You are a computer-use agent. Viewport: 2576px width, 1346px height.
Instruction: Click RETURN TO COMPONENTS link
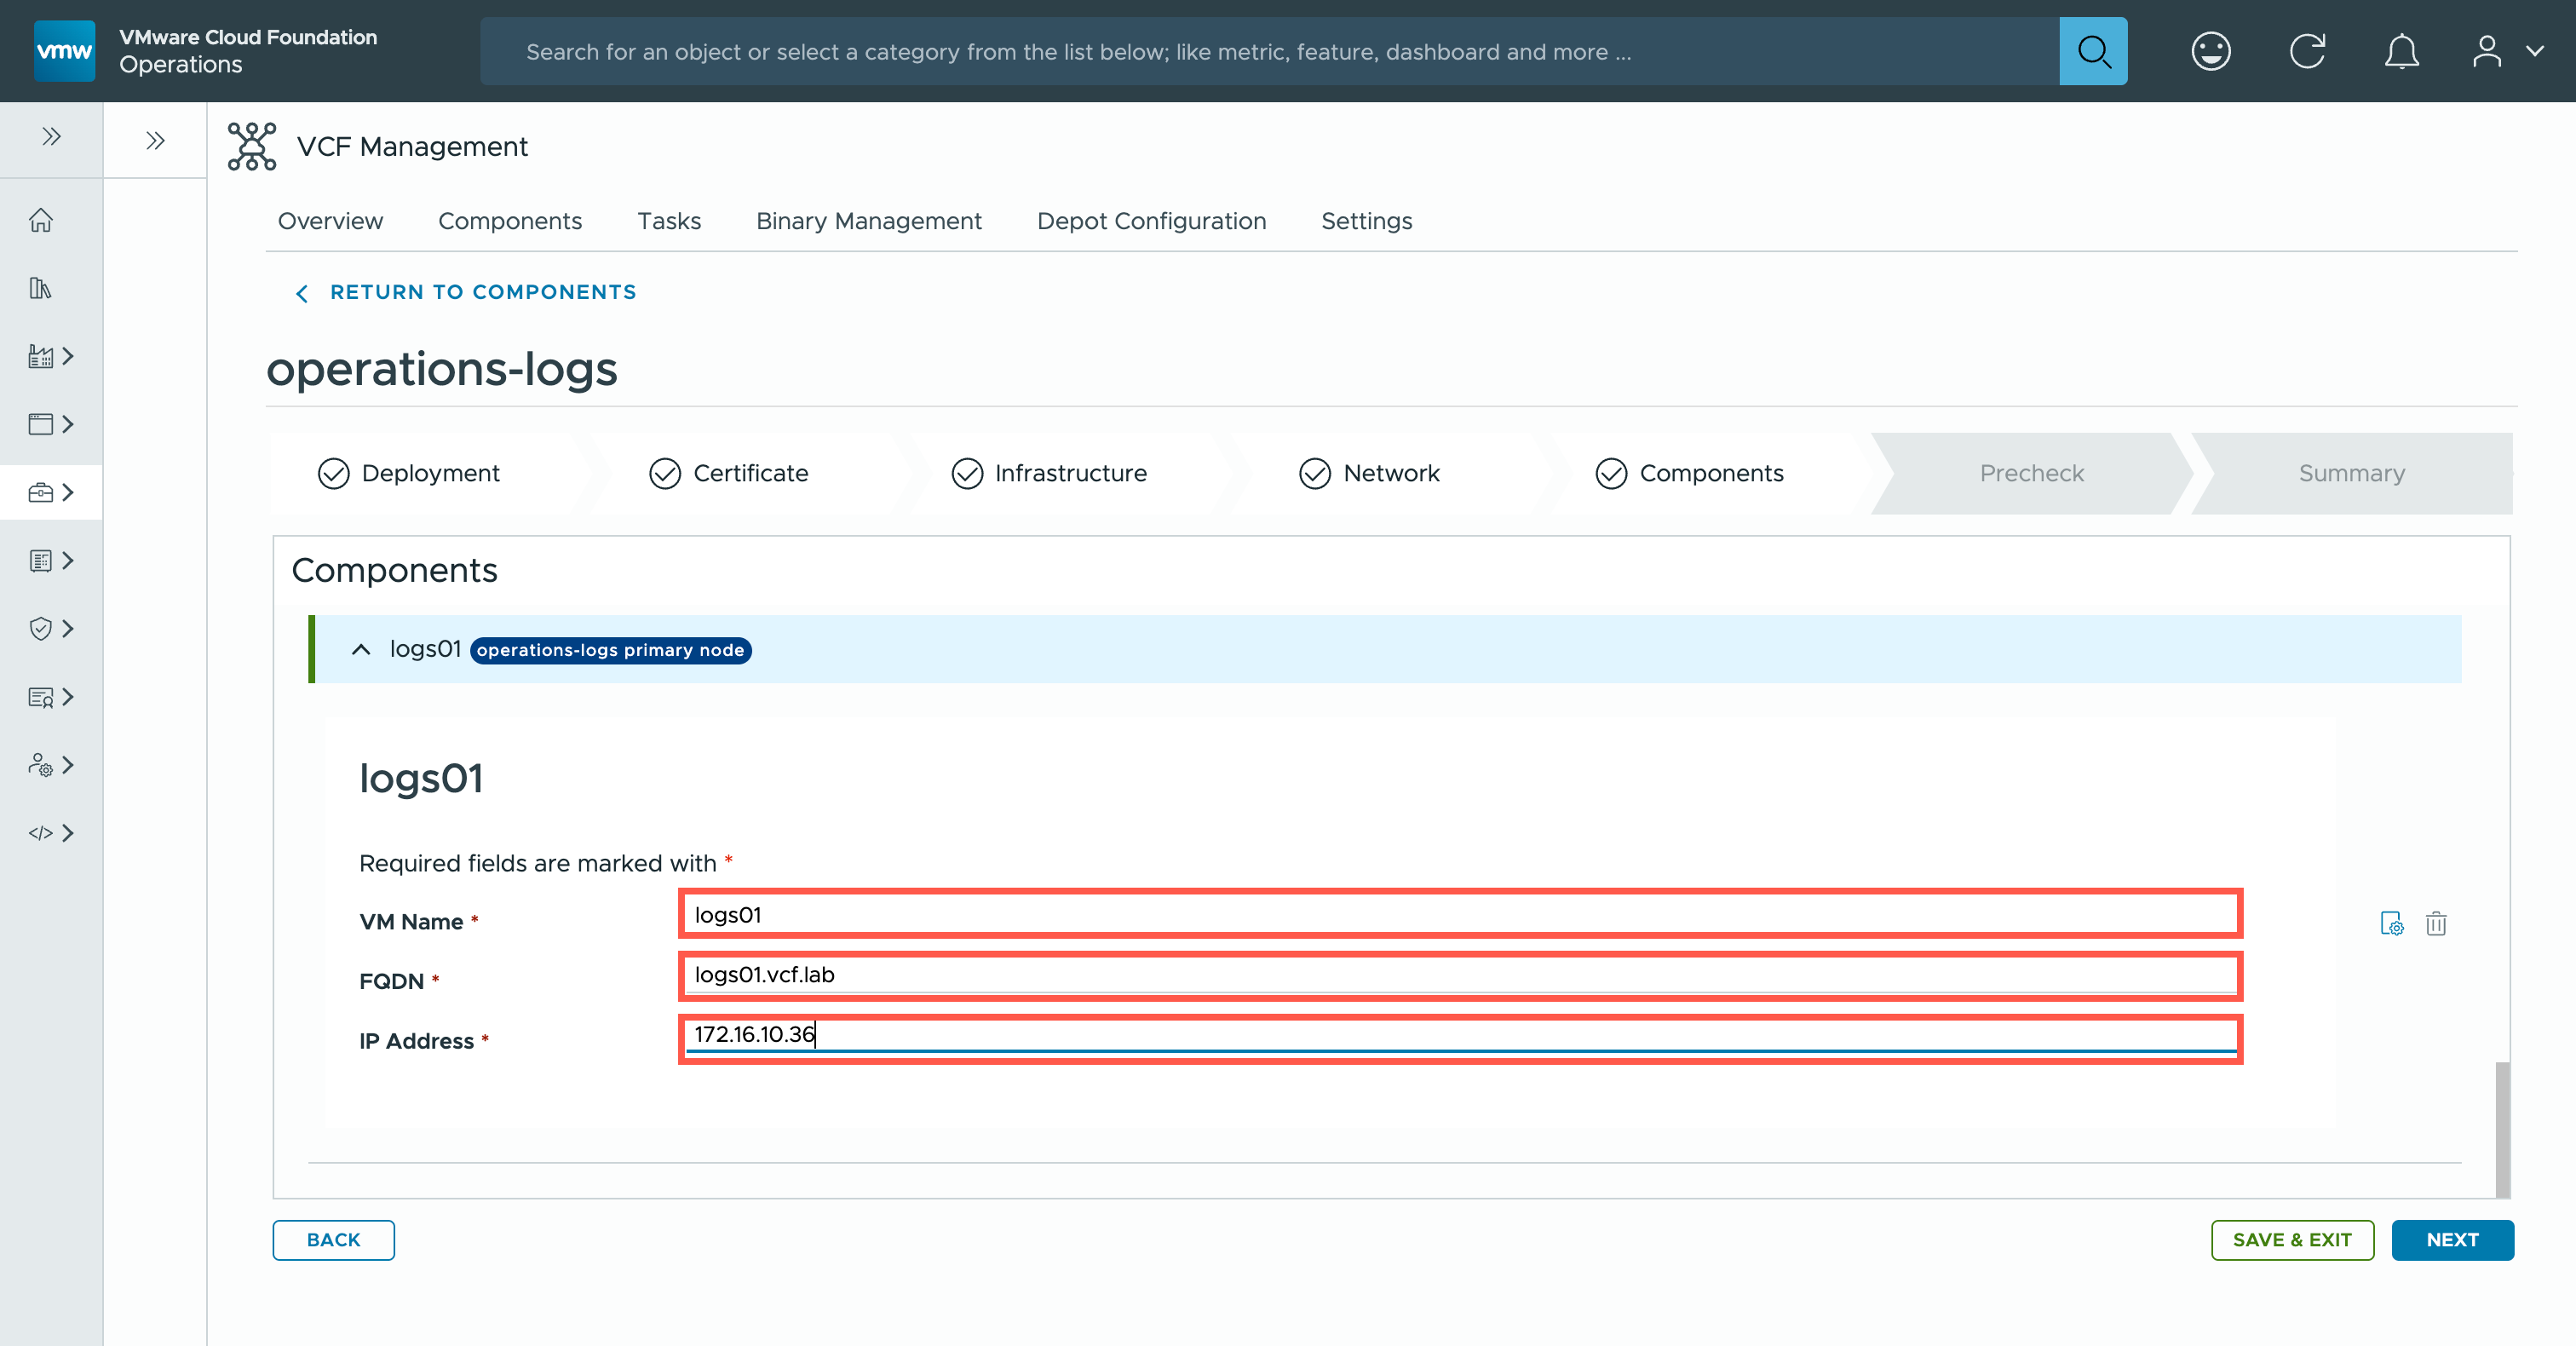tap(482, 292)
